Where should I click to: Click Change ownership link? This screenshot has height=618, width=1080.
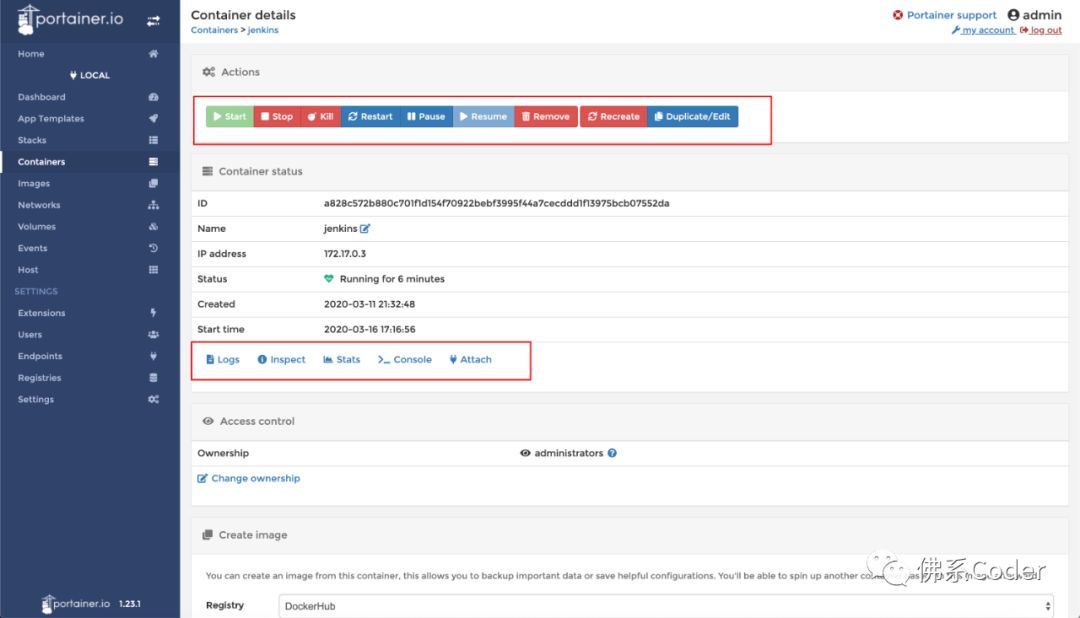(249, 478)
